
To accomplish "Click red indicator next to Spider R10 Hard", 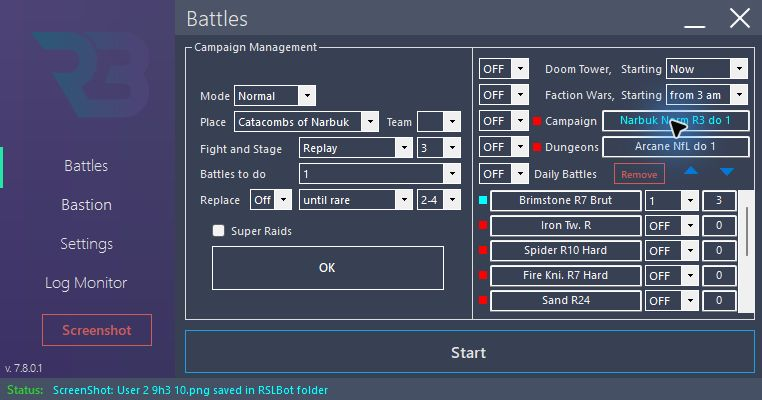I will 483,250.
